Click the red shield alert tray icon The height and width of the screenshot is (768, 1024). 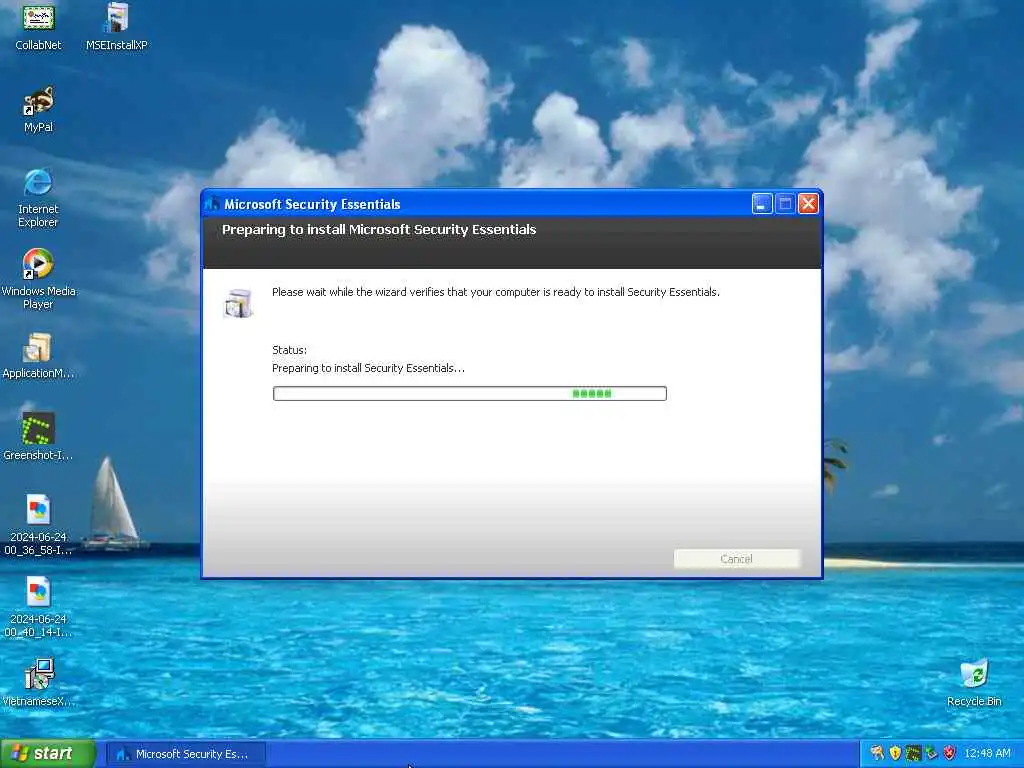pyautogui.click(x=950, y=753)
